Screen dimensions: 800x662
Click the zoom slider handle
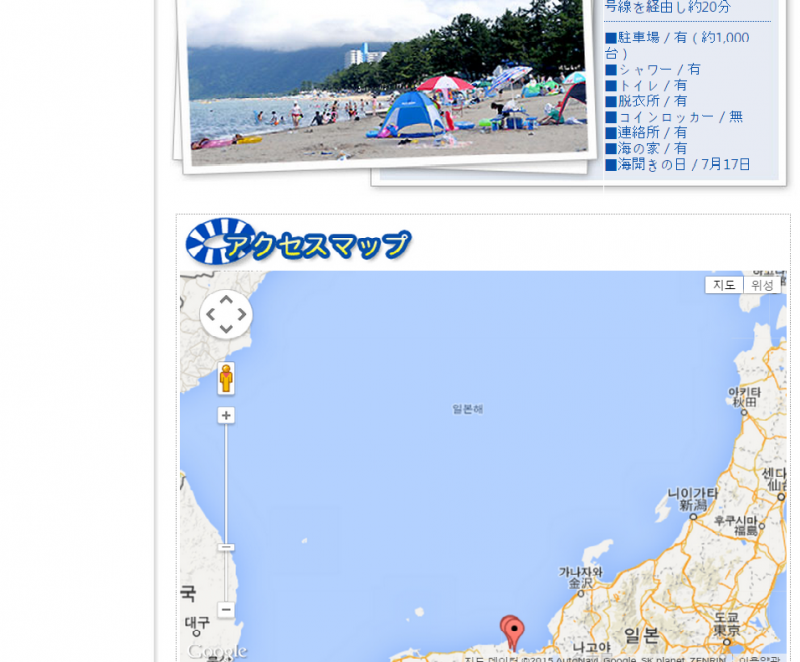[x=226, y=547]
